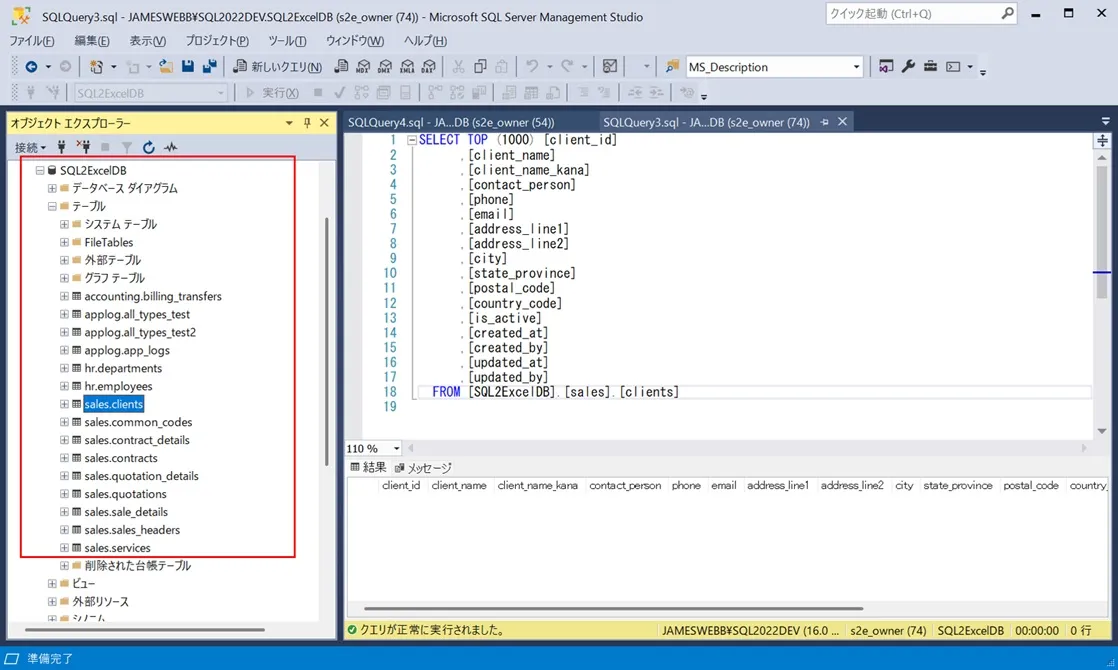Viewport: 1118px width, 670px height.
Task: Open the toolbox icon
Action: (x=930, y=67)
